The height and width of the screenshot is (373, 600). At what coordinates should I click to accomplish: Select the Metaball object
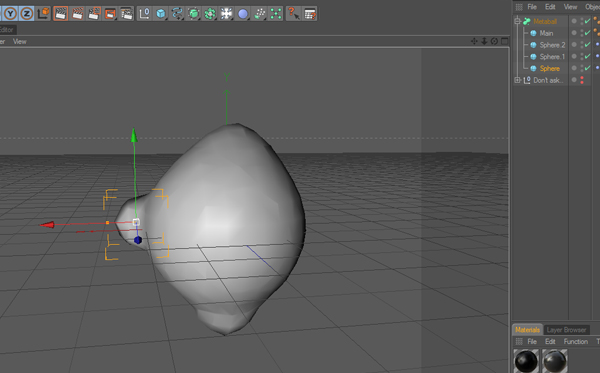[545, 21]
